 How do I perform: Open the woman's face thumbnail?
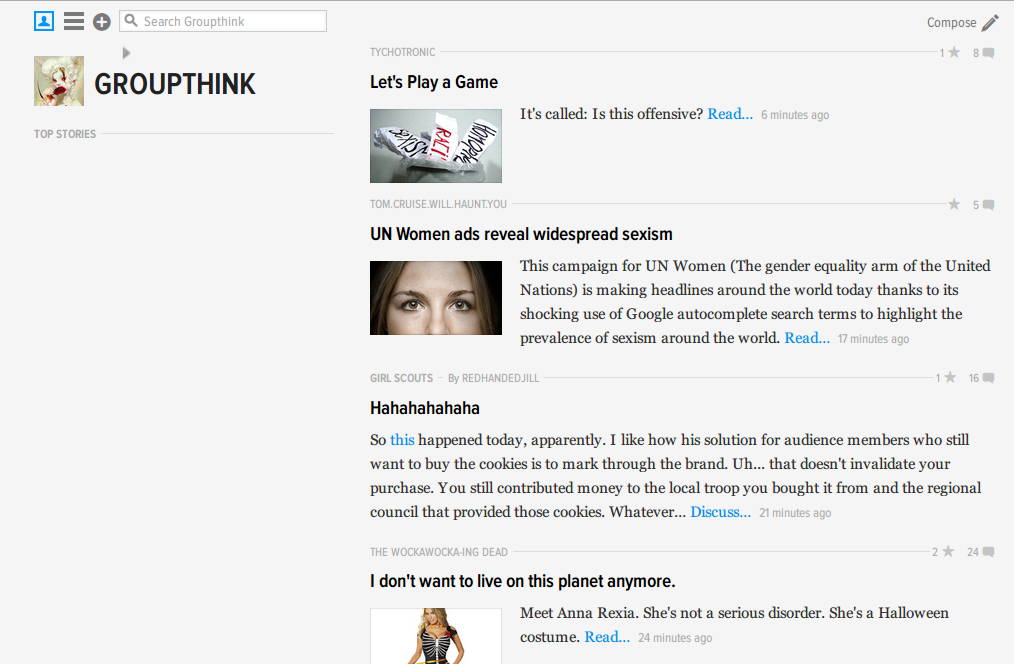[x=436, y=298]
